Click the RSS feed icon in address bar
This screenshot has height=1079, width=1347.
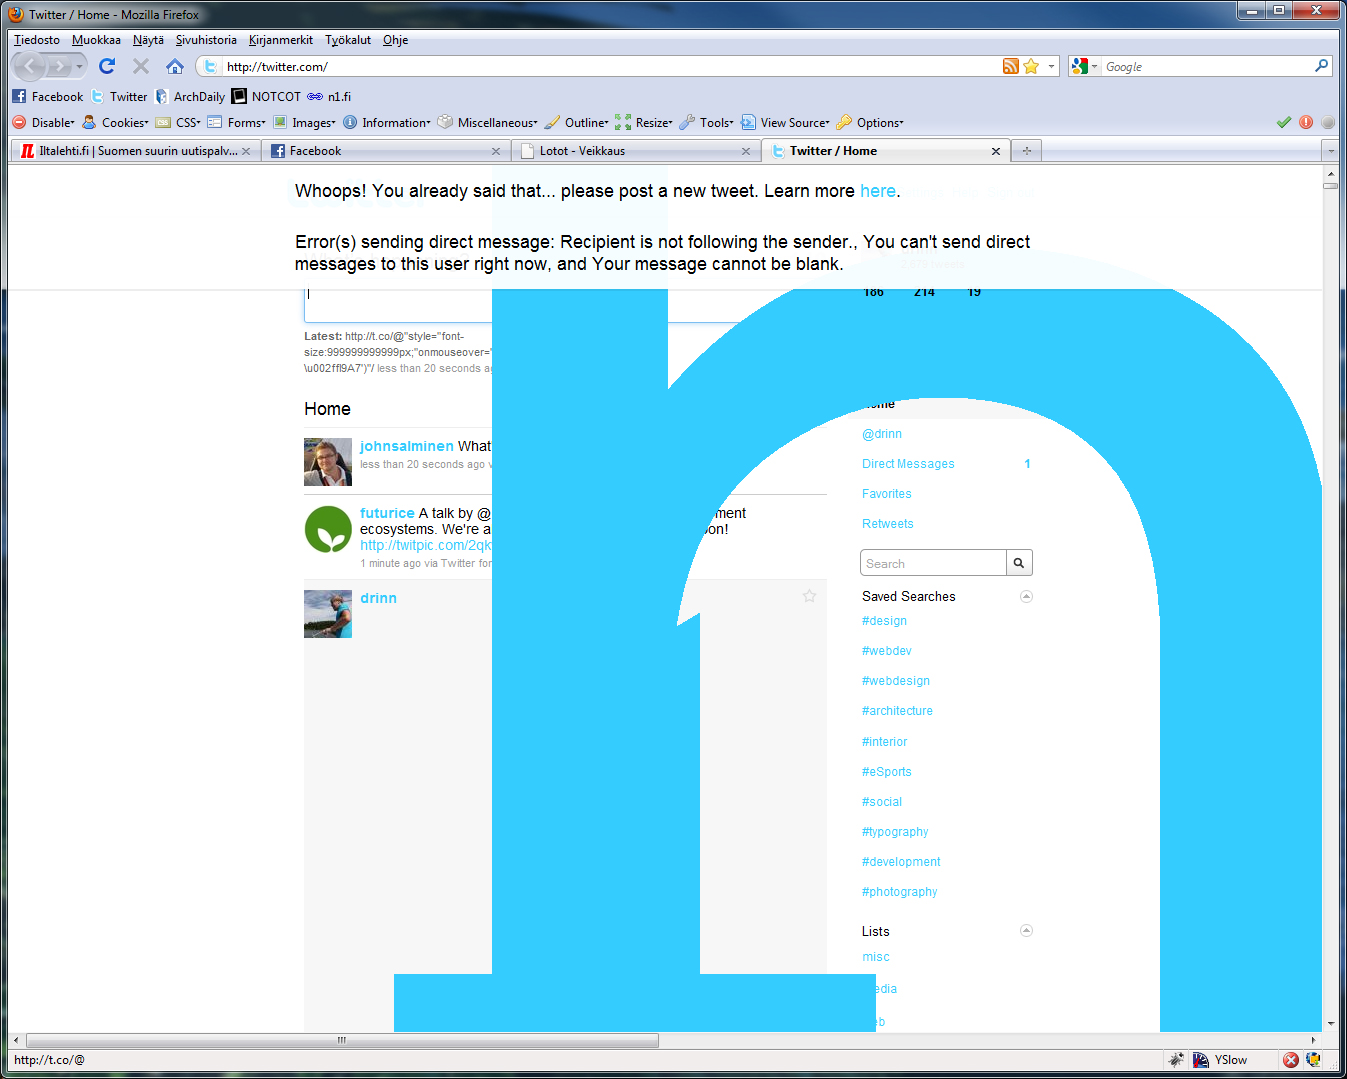coord(1011,66)
